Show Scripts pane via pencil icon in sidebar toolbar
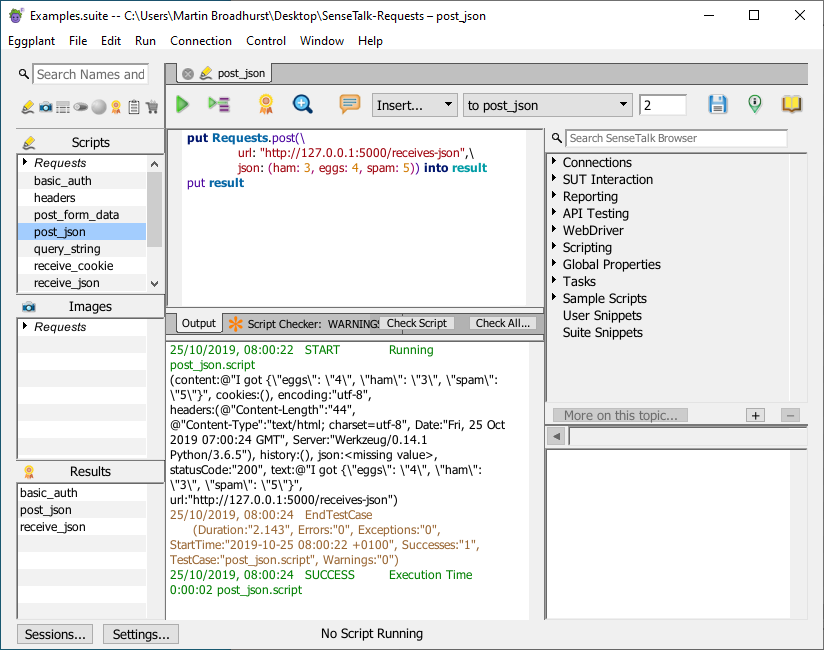 click(x=28, y=107)
